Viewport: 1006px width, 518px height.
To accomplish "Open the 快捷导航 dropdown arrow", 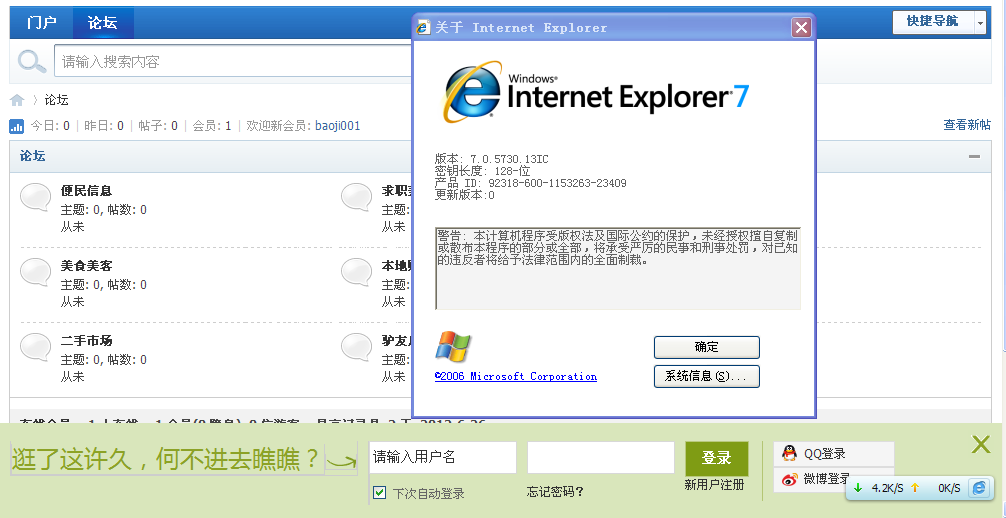I will tap(980, 22).
